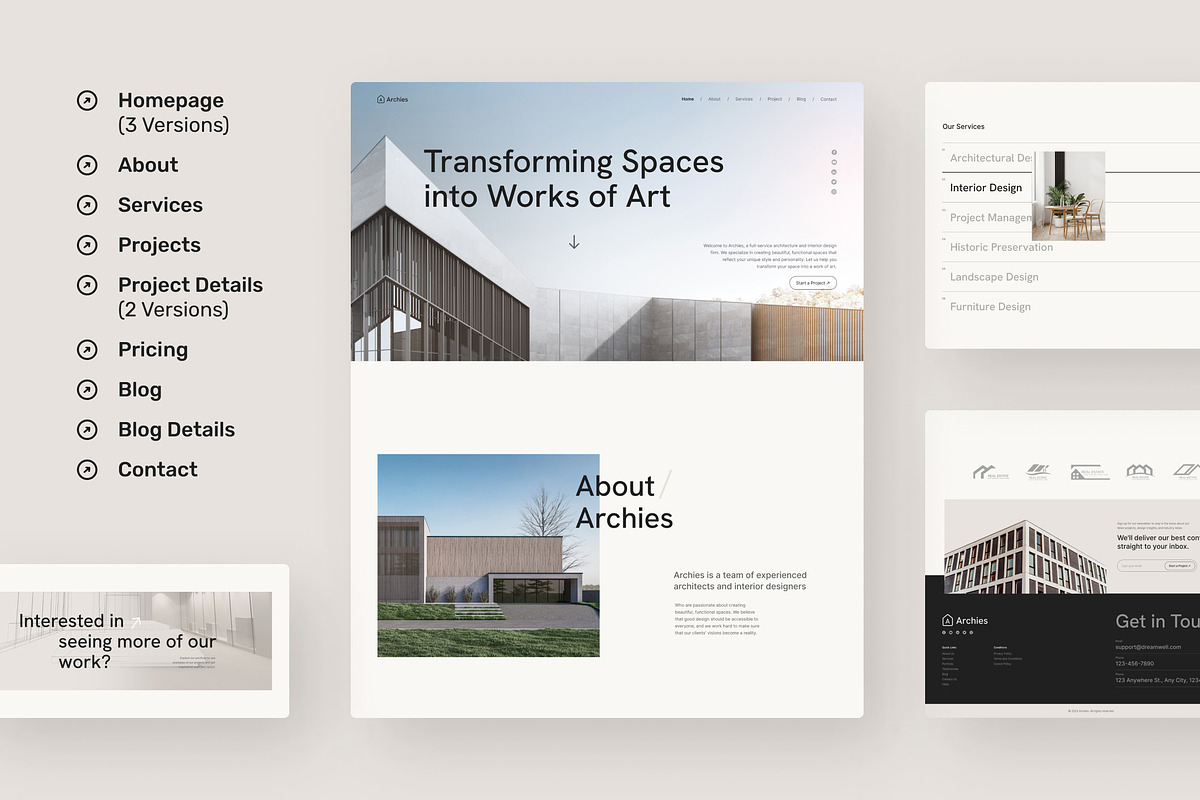Click Terms and Conditions in the footer
1200x800 pixels.
1007,659
